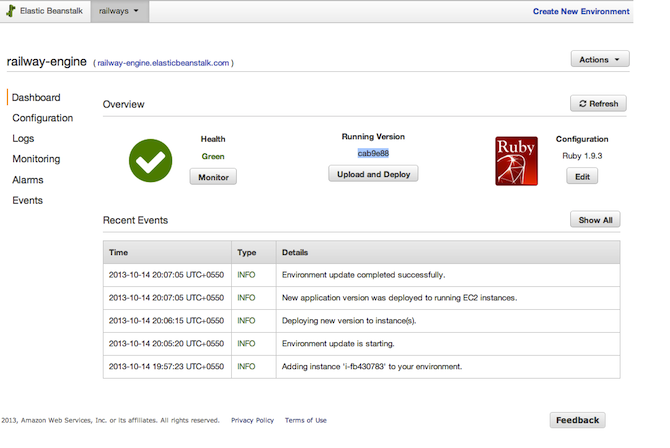
Task: Click the Feedback button
Action: (577, 420)
